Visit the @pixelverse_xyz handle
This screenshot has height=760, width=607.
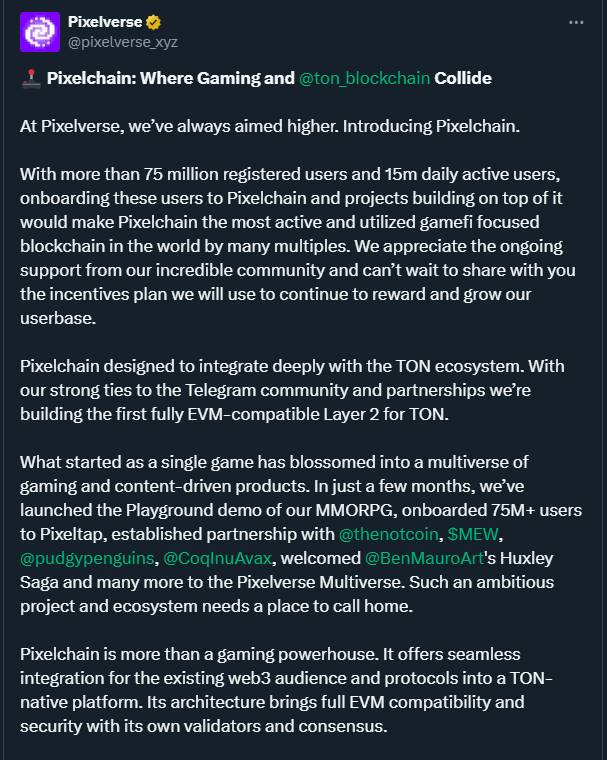point(123,43)
